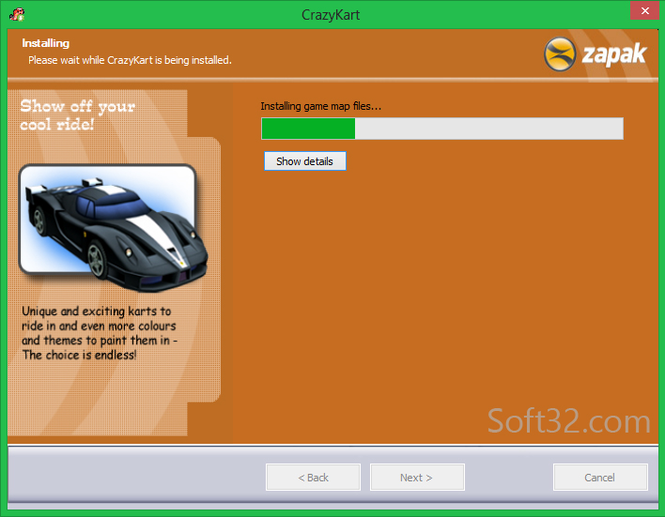Click the greyed-out Next > button
This screenshot has height=517, width=665.
(x=416, y=477)
